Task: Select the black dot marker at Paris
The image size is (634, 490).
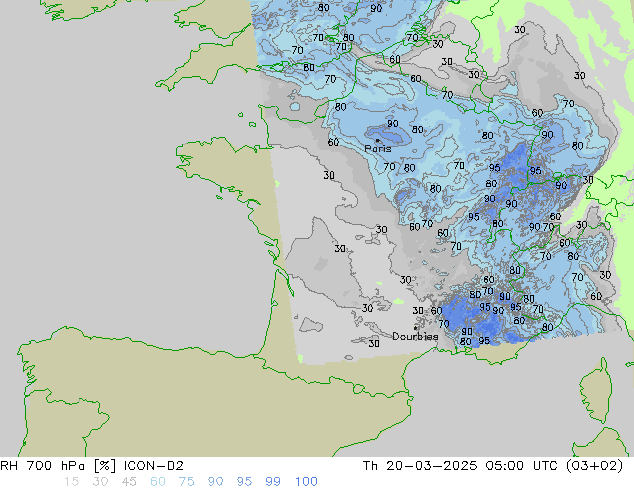Action: tap(377, 141)
